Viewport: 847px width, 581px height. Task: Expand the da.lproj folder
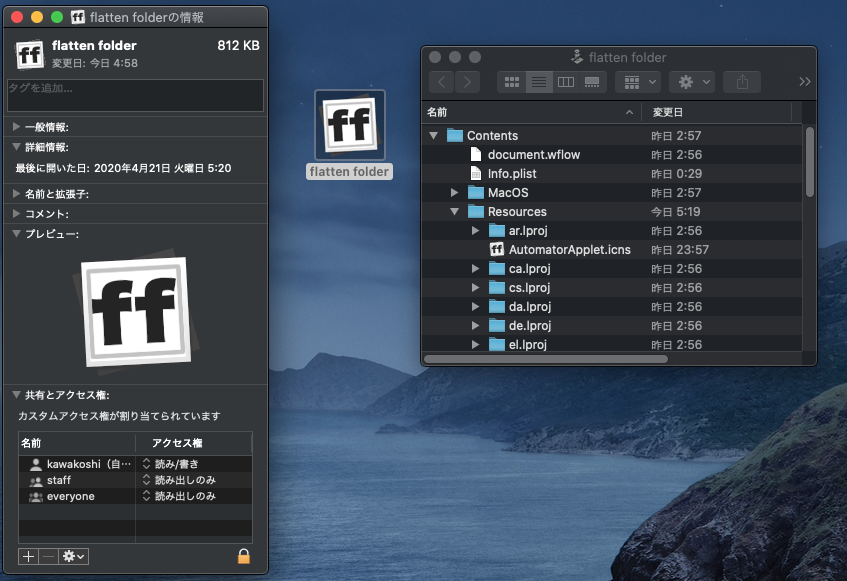pos(475,306)
